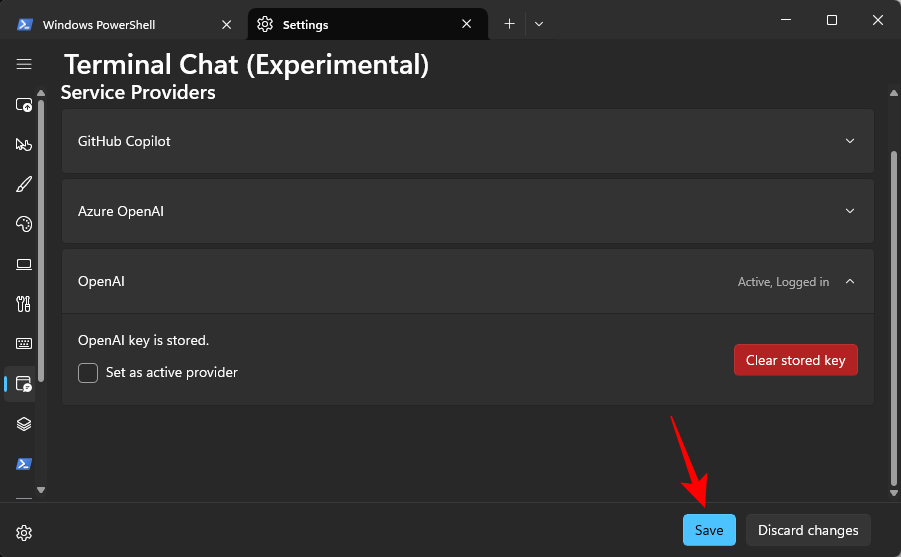Open the profile Defaults layers icon
The image size is (901, 557).
tap(24, 424)
